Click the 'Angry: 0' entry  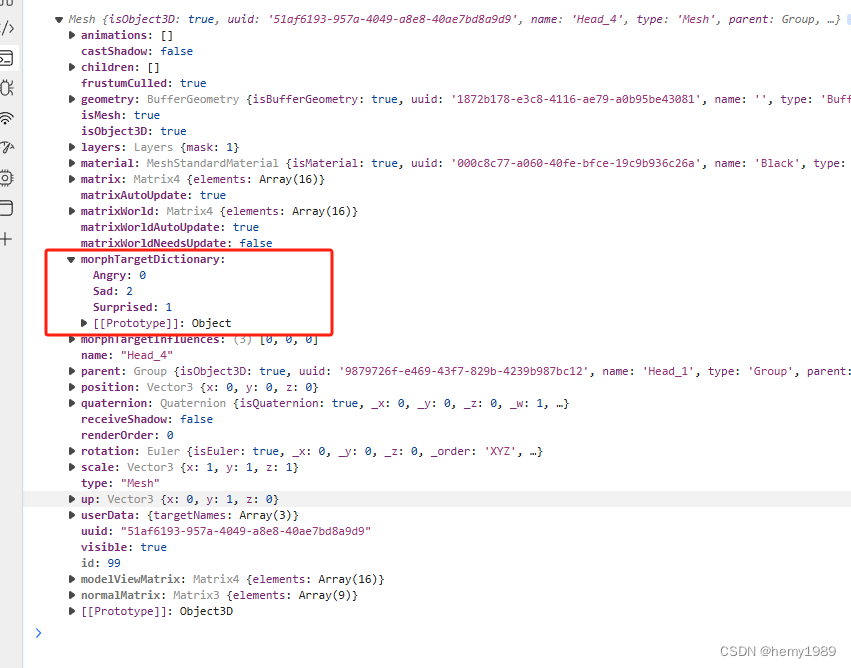[x=119, y=275]
